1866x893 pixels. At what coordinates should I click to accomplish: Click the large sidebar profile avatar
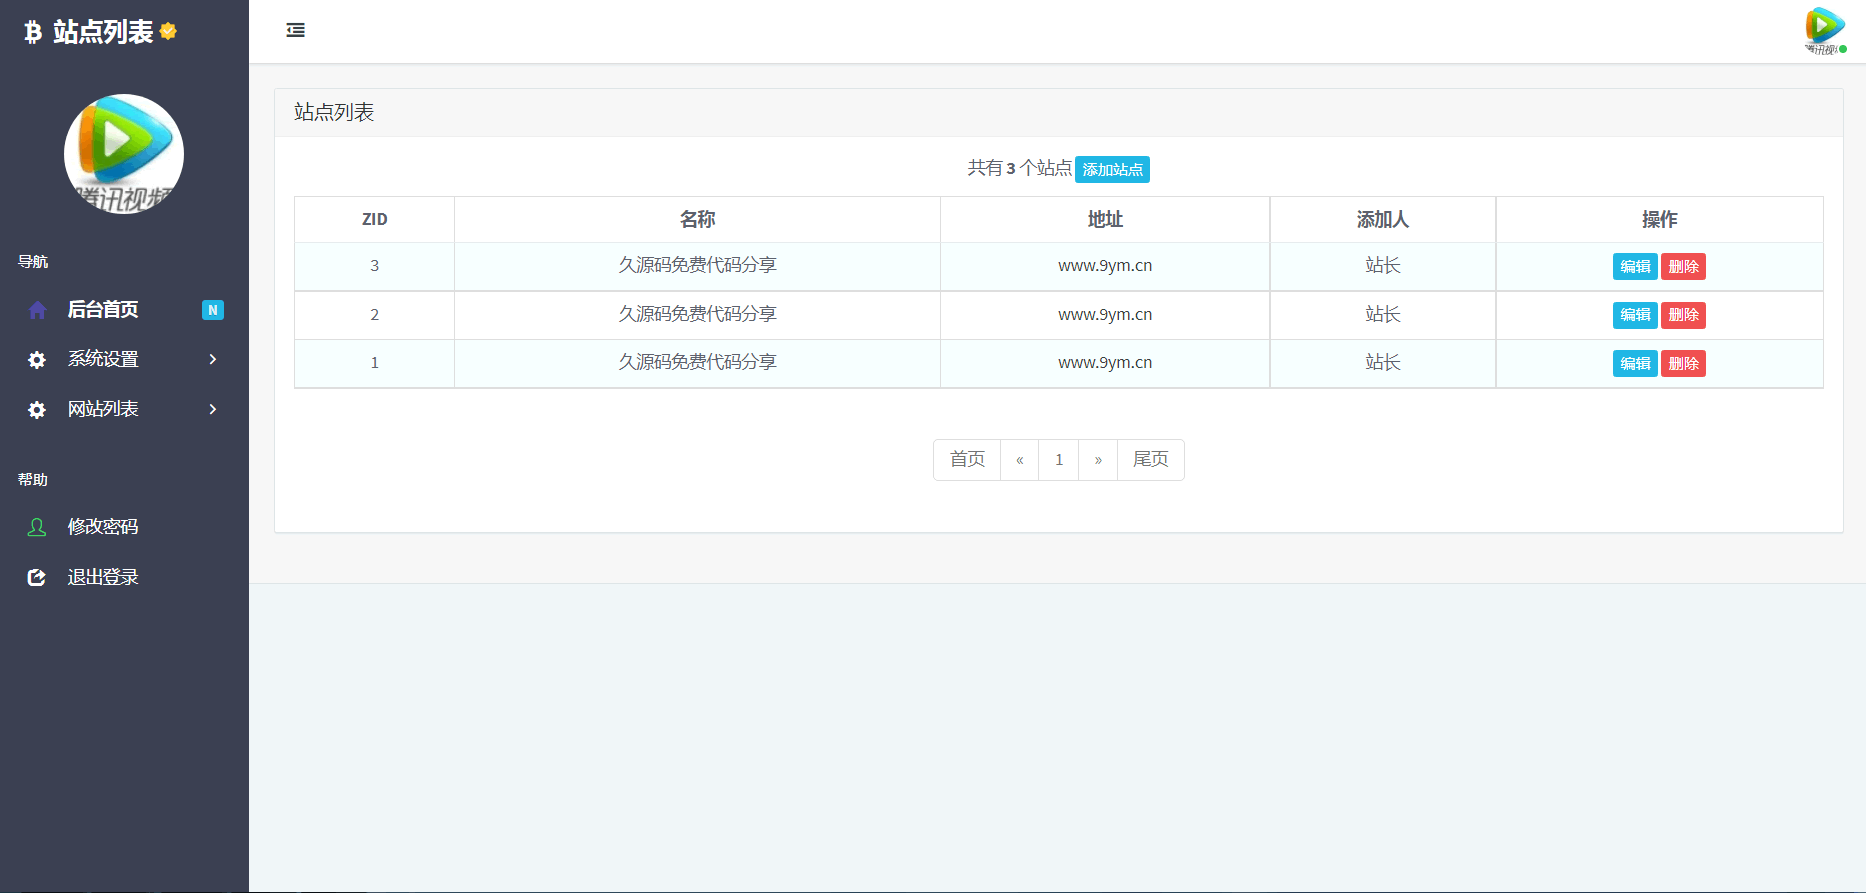[x=124, y=154]
